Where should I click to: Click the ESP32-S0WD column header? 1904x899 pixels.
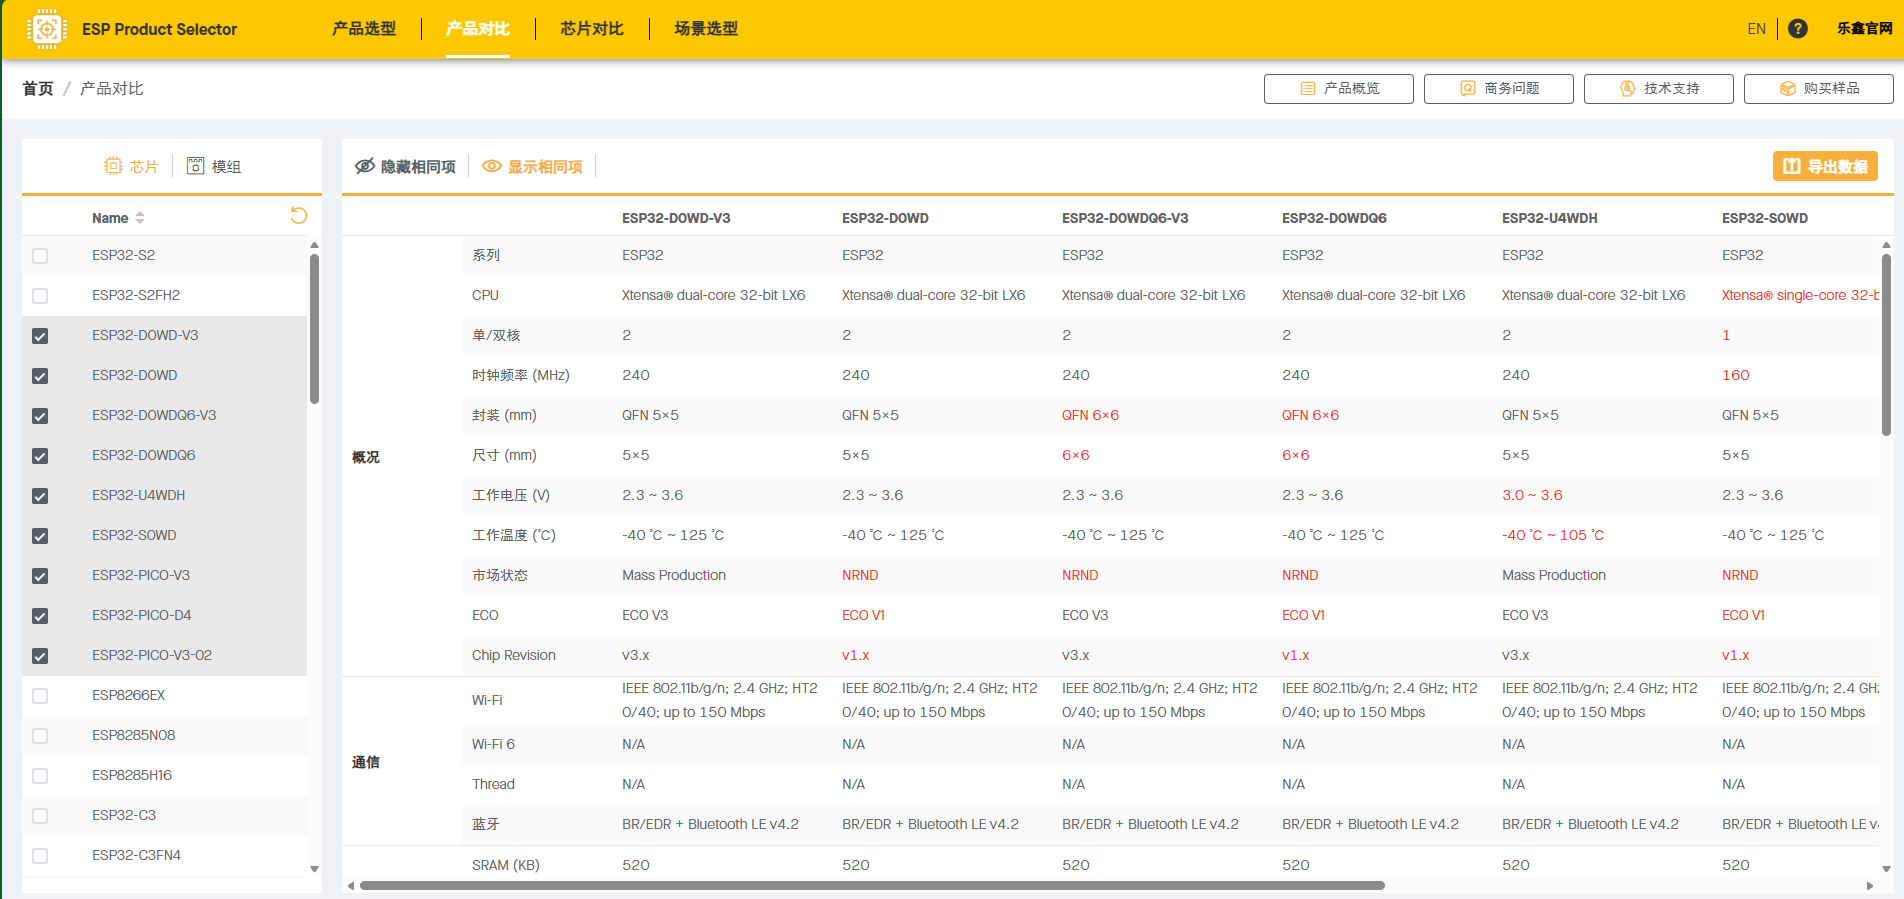(1765, 218)
